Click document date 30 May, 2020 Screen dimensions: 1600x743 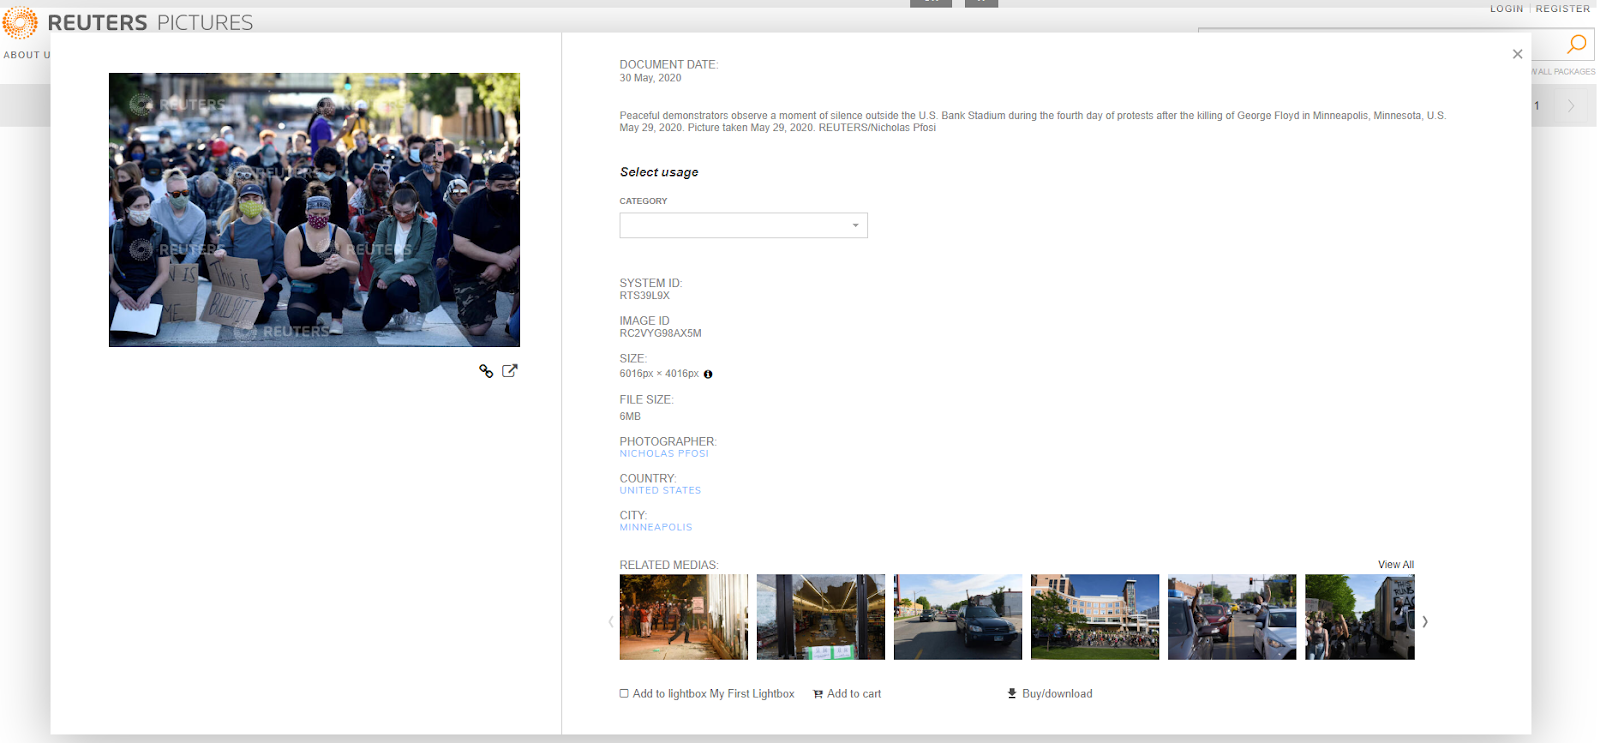650,78
